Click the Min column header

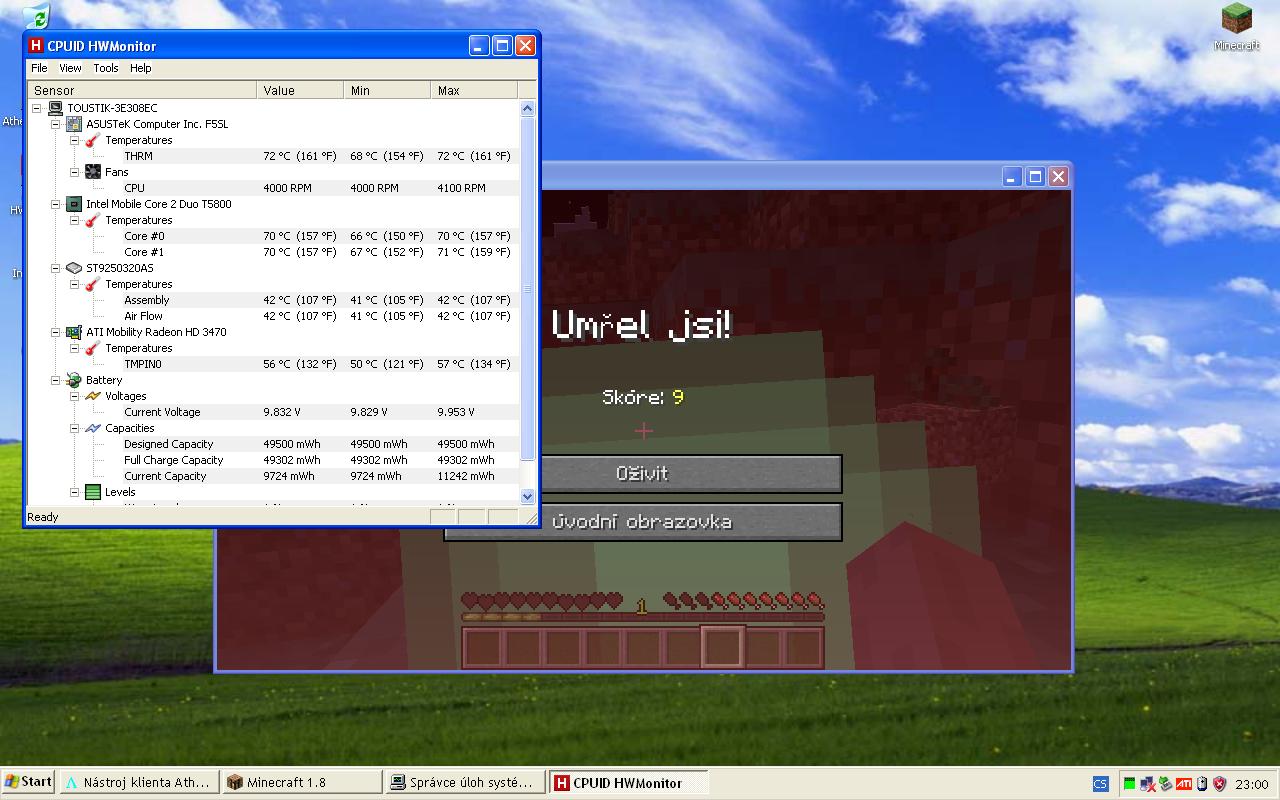click(387, 90)
